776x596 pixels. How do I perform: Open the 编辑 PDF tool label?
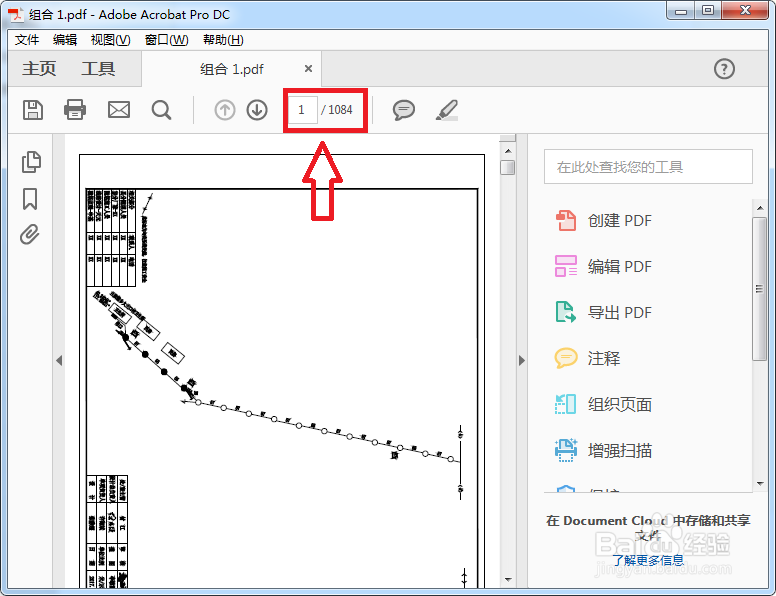[x=620, y=266]
